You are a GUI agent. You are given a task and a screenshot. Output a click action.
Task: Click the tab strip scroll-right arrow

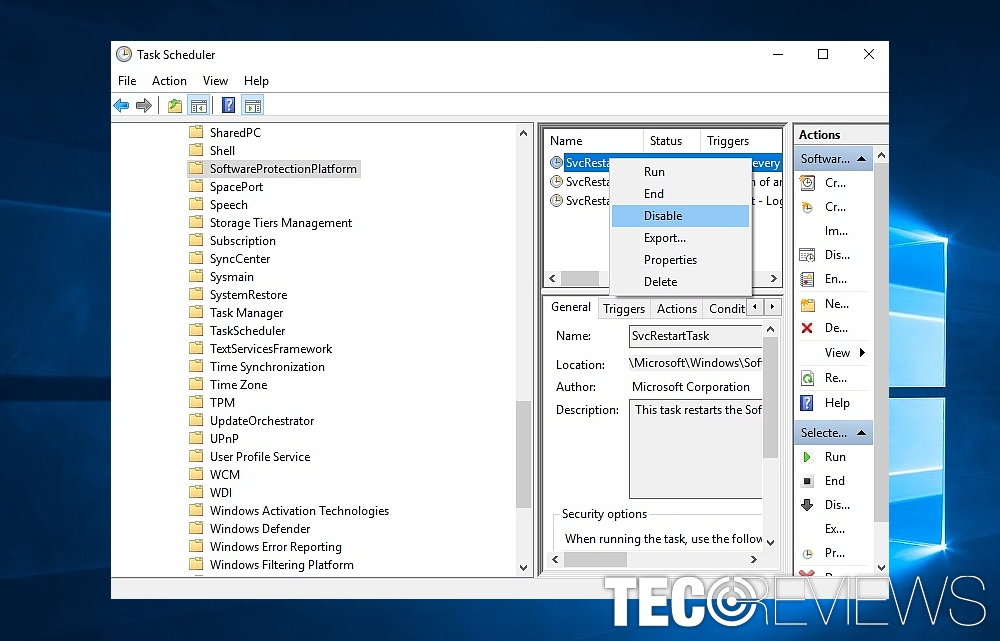772,307
